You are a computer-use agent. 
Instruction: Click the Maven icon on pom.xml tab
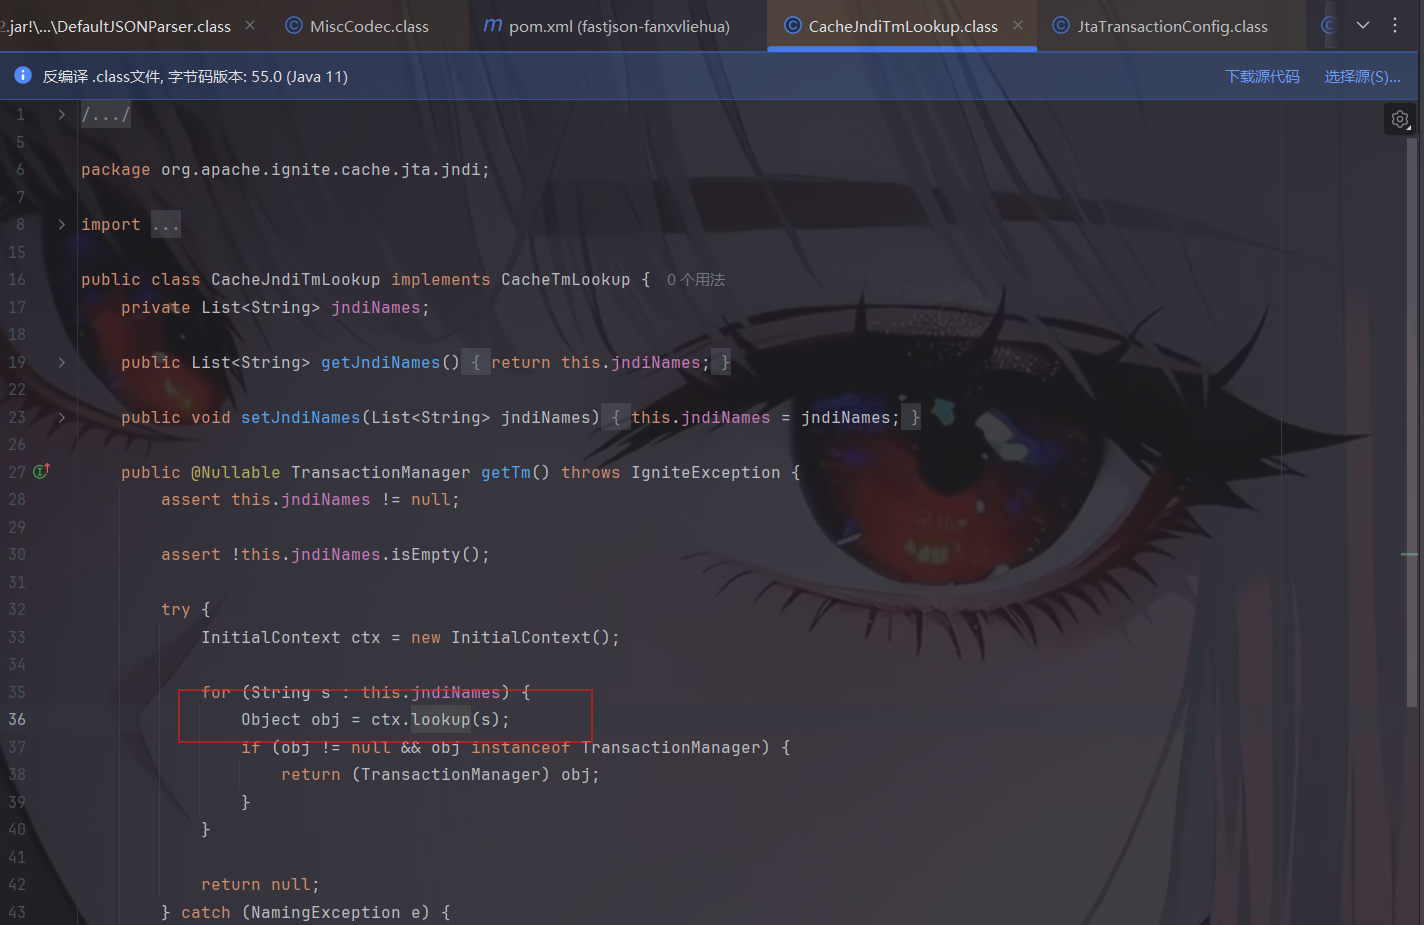pos(492,26)
